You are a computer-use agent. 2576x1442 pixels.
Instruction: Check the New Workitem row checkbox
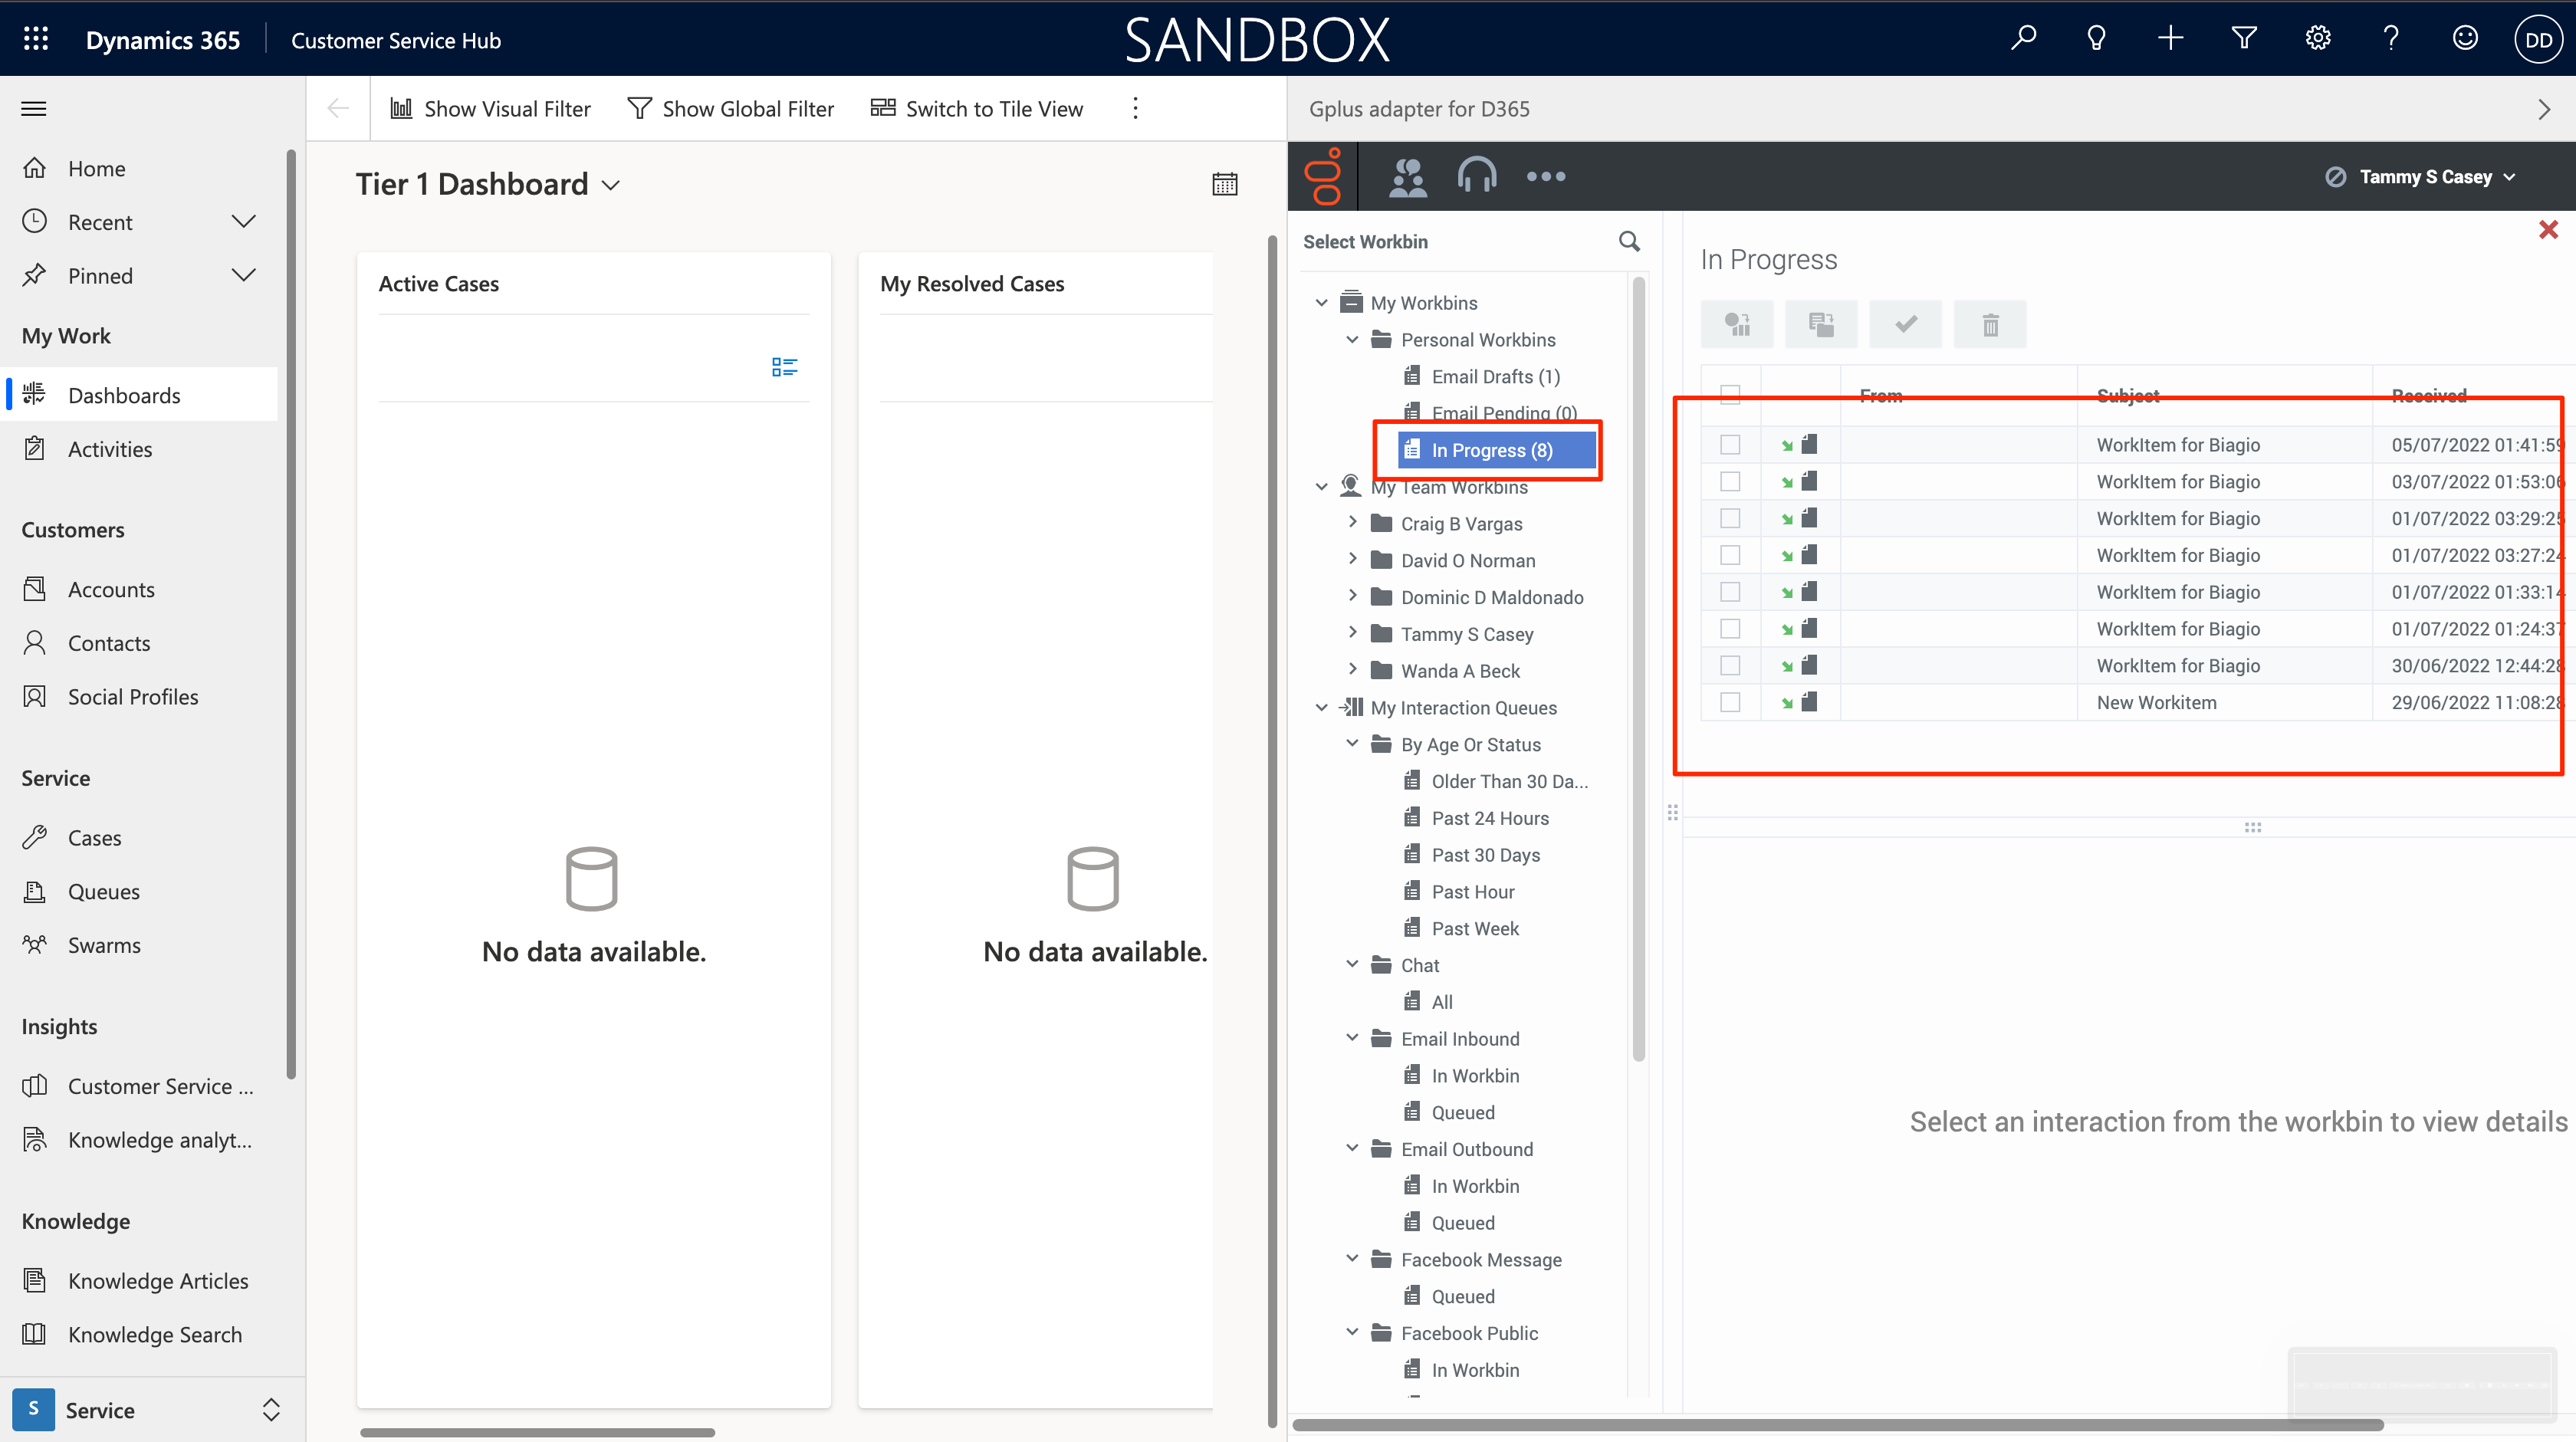point(1730,702)
